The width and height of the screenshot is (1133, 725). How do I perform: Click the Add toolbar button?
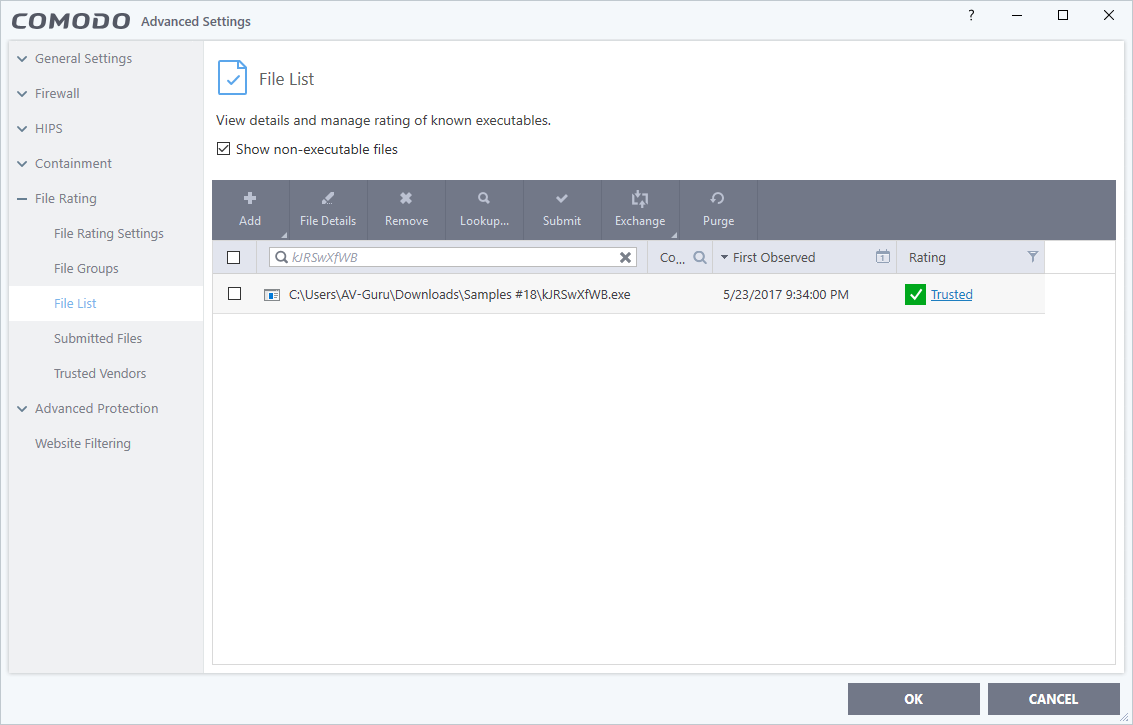click(250, 210)
